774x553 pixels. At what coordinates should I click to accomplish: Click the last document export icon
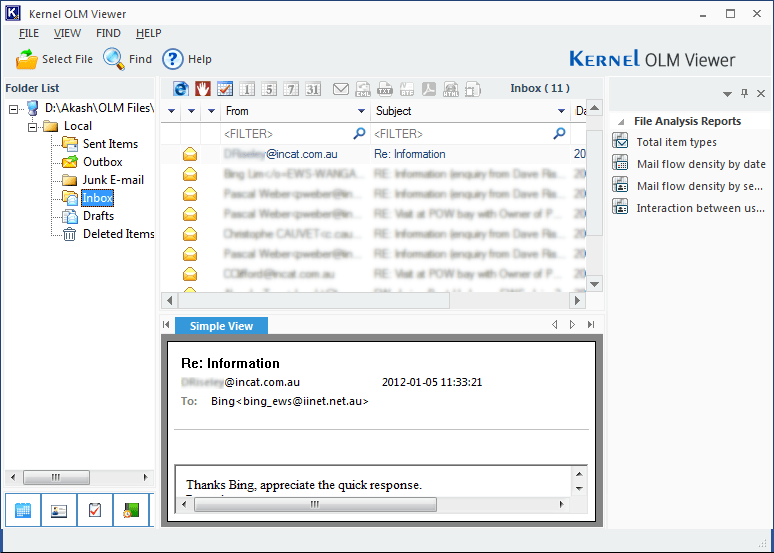point(472,89)
